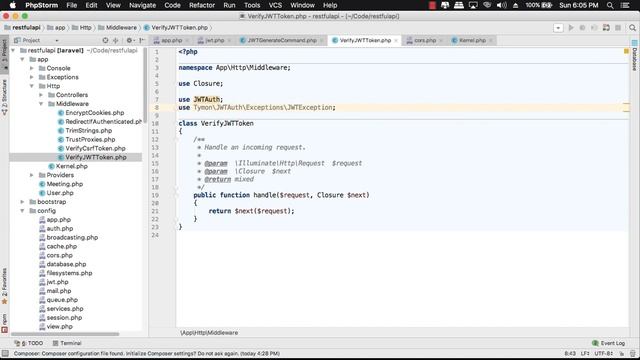Viewport: 640px width, 360px height.
Task: Select TrimStrings.php in the tree
Action: pos(88,131)
